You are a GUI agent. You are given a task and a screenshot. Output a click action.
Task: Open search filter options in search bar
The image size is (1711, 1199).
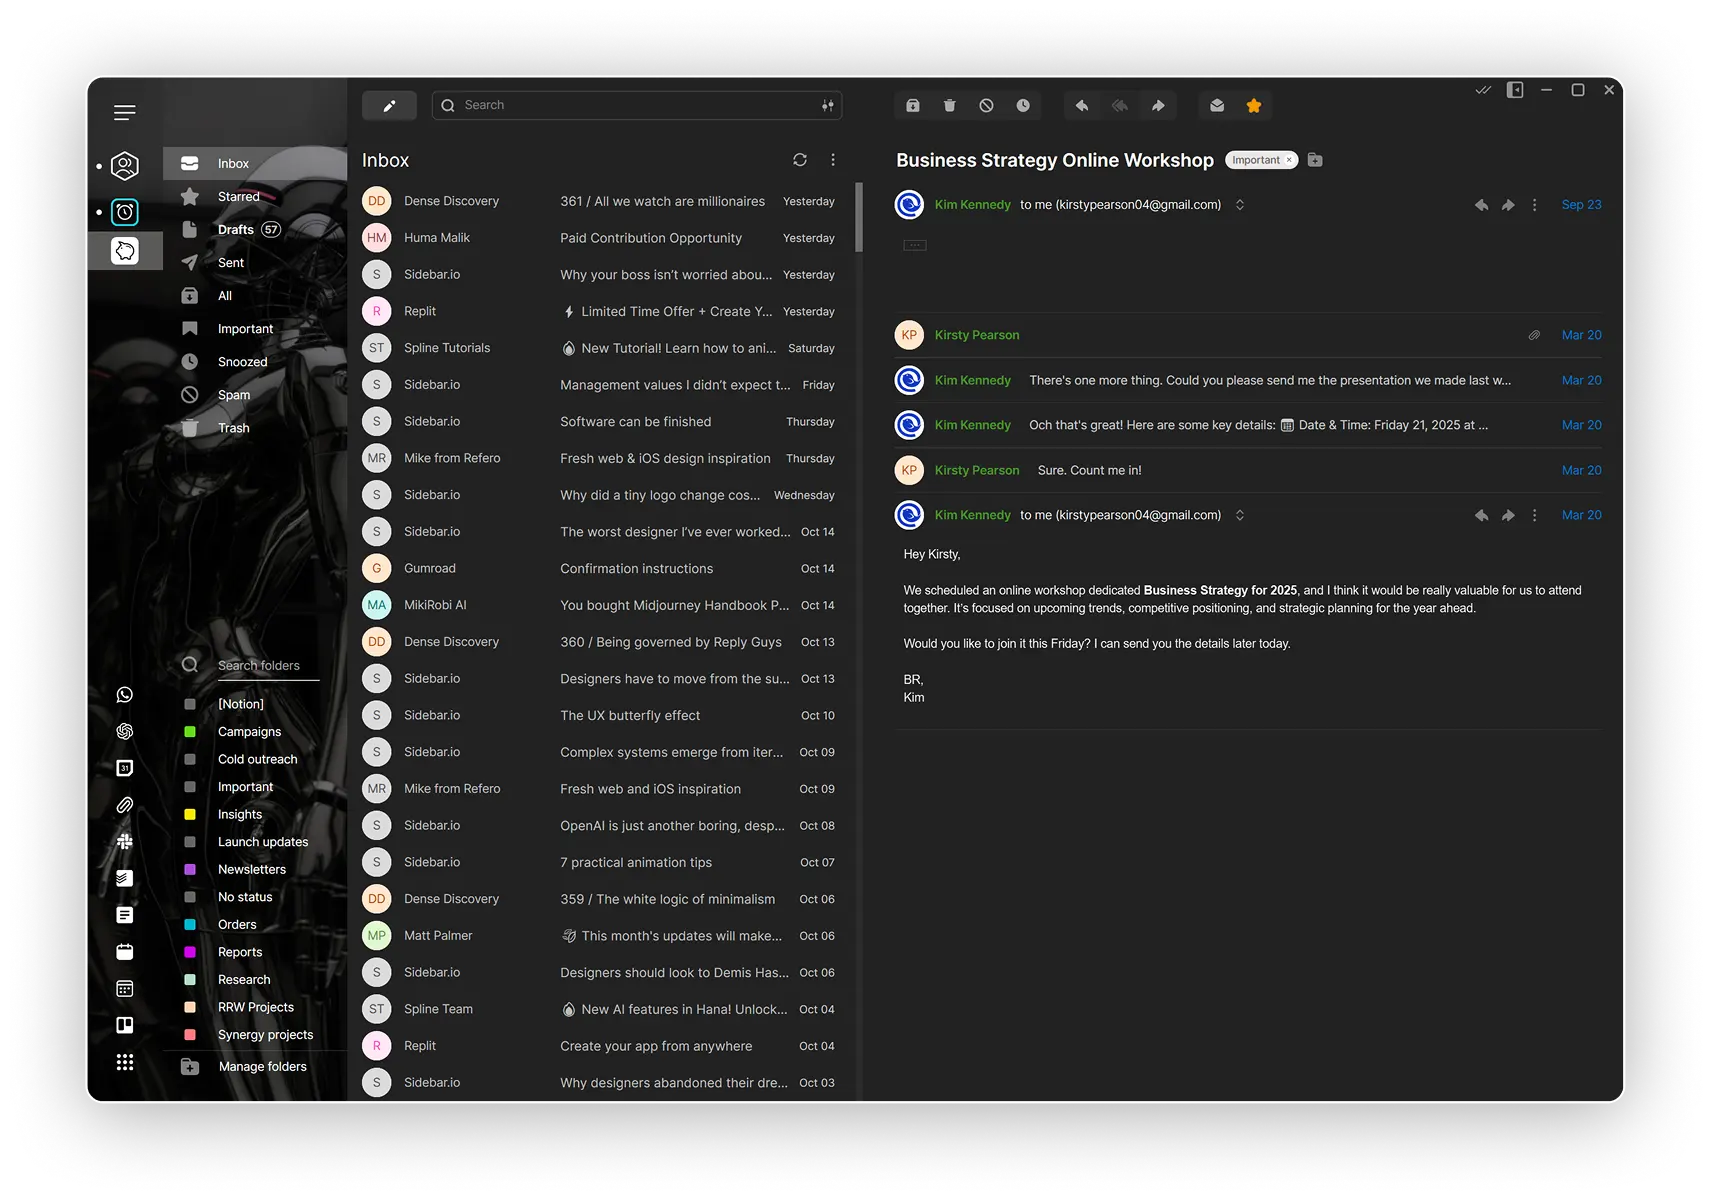tap(828, 105)
